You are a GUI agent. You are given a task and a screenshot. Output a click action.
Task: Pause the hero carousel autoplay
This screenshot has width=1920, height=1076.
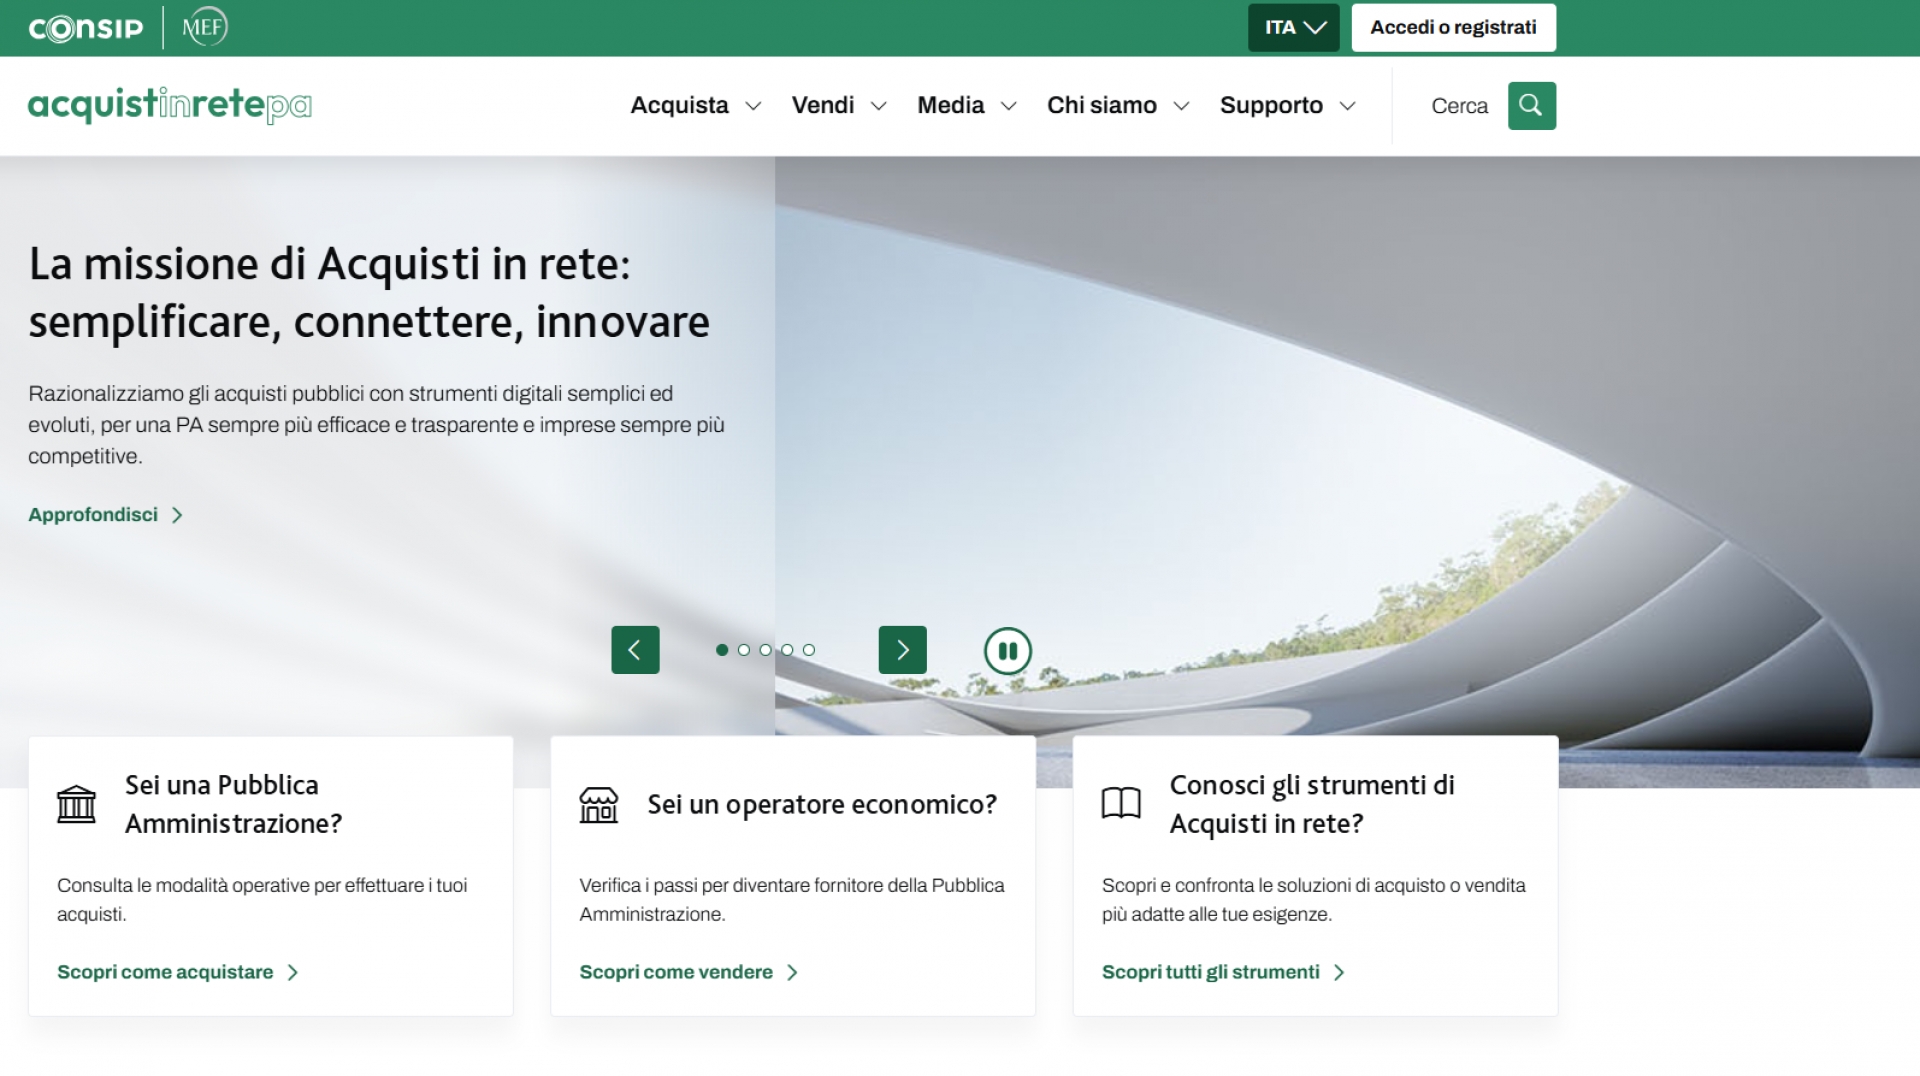1007,651
